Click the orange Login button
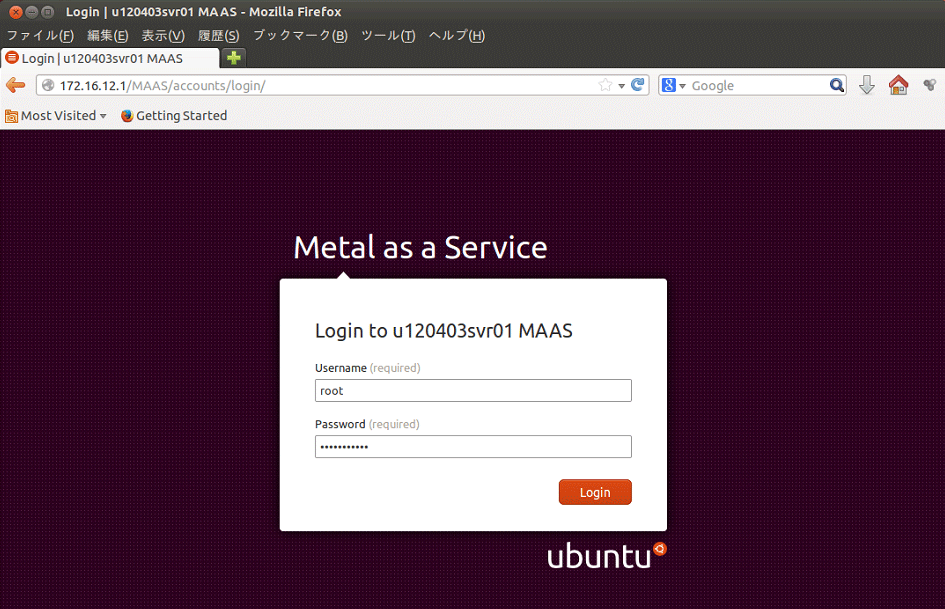 tap(595, 492)
